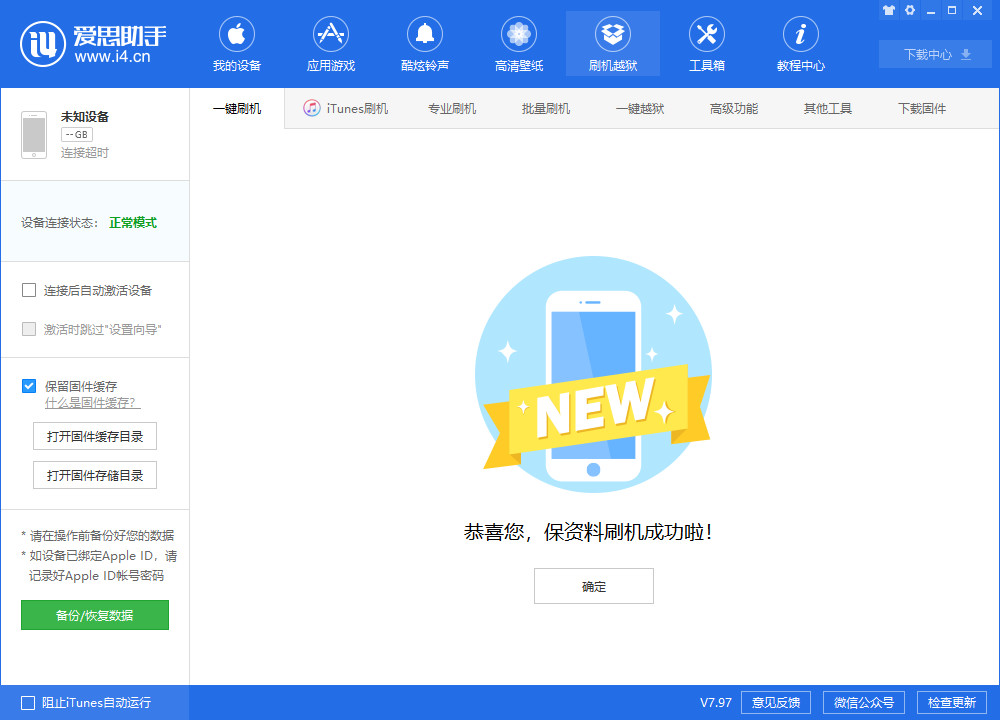Open the 下载固件 tab
The image size is (1000, 720).
pos(922,108)
